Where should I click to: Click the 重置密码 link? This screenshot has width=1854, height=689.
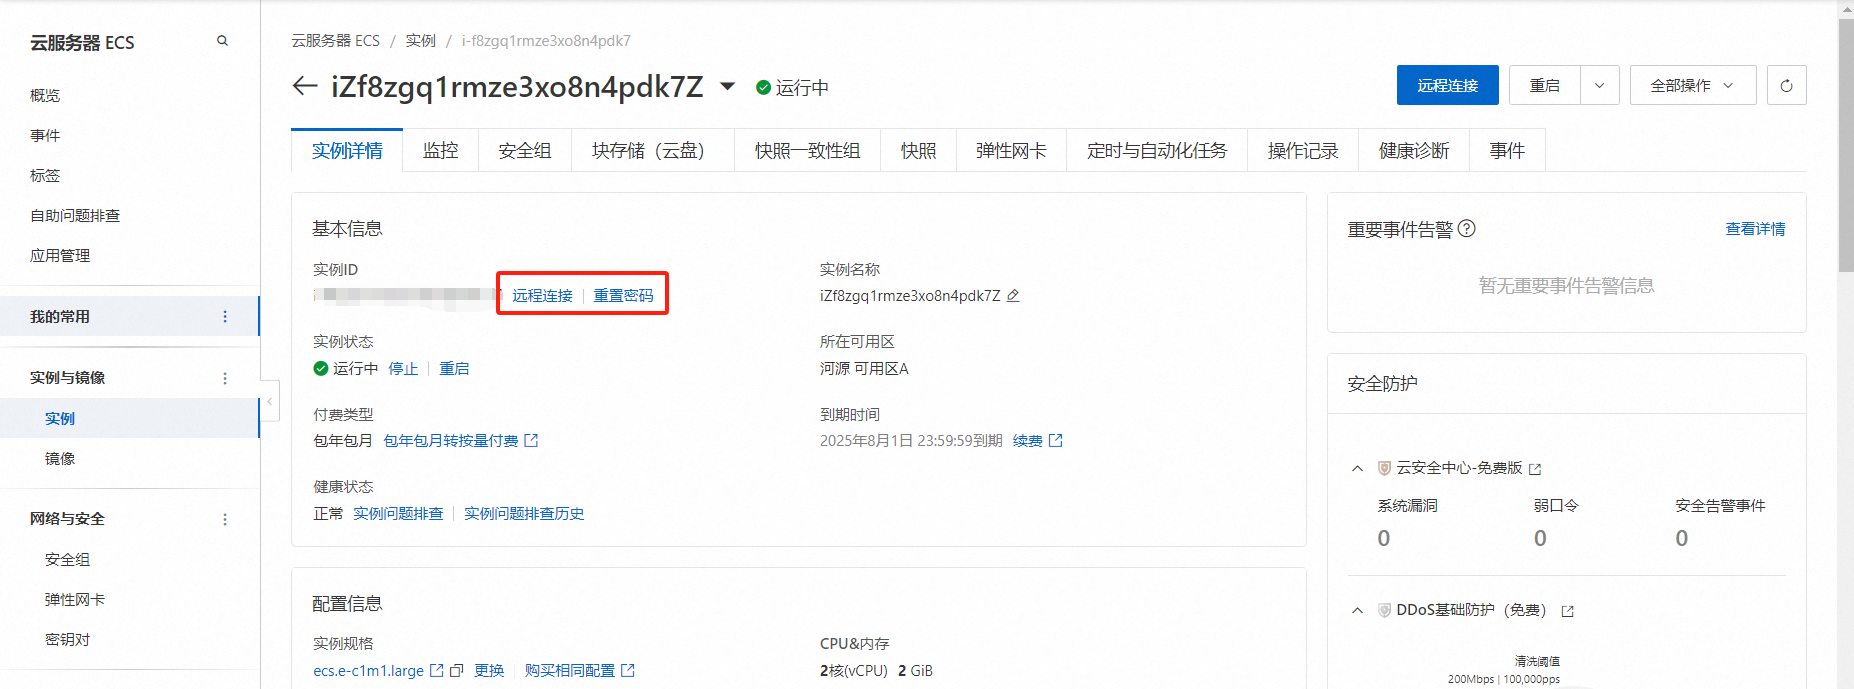pos(623,295)
